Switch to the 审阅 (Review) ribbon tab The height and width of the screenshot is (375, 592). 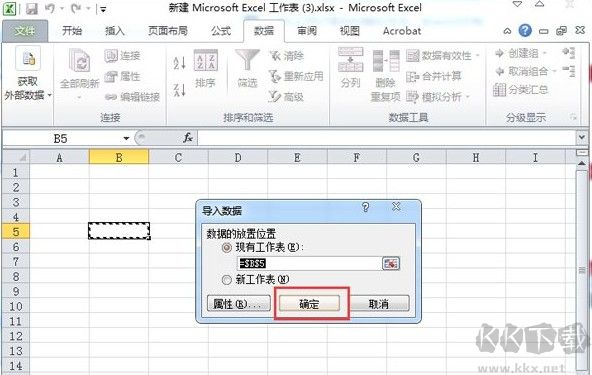click(x=307, y=31)
